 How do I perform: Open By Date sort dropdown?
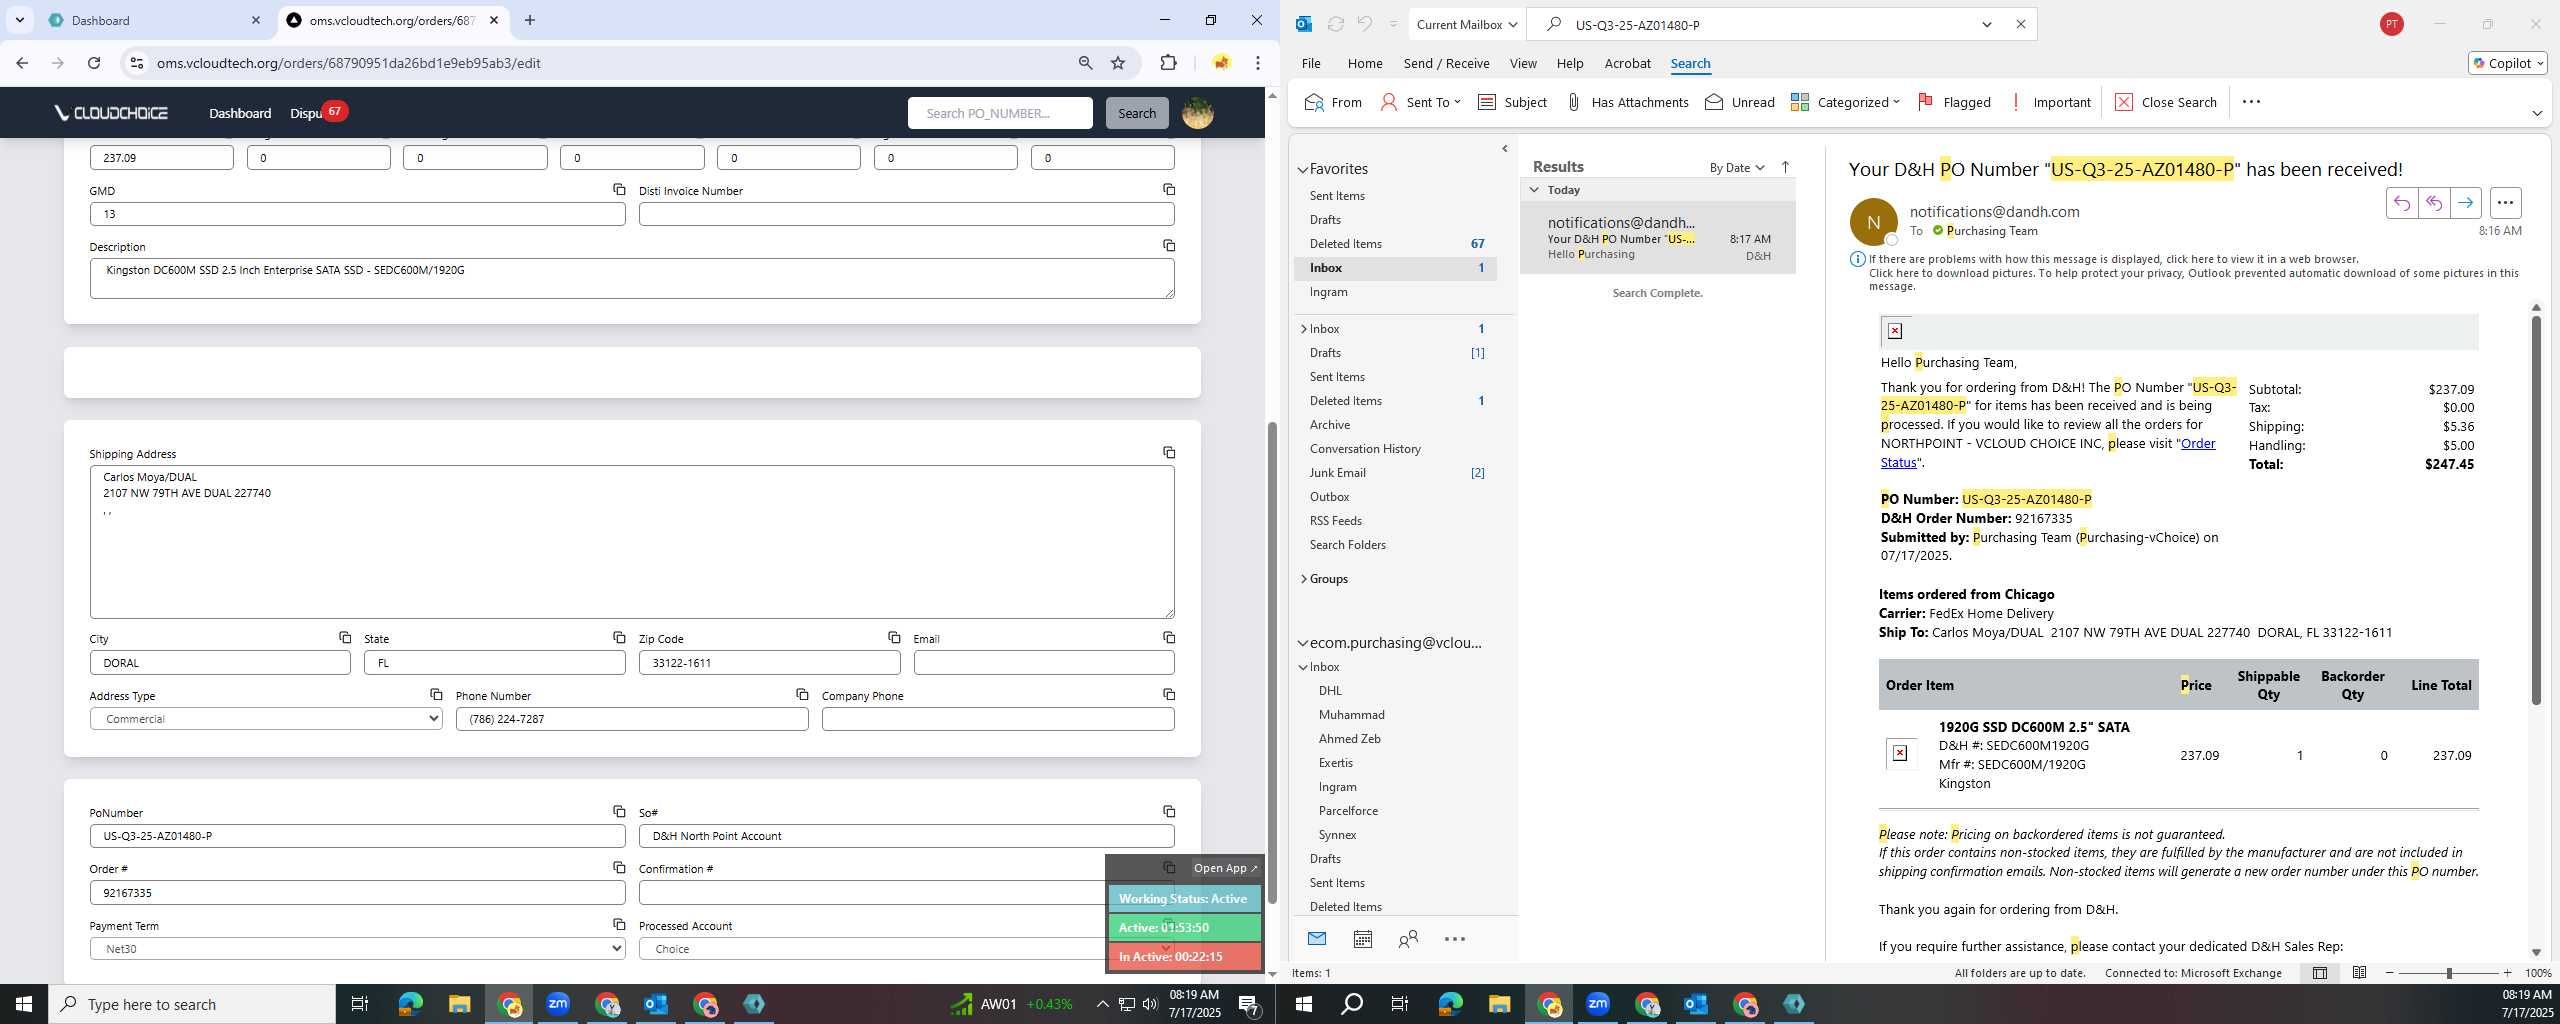click(x=1737, y=168)
